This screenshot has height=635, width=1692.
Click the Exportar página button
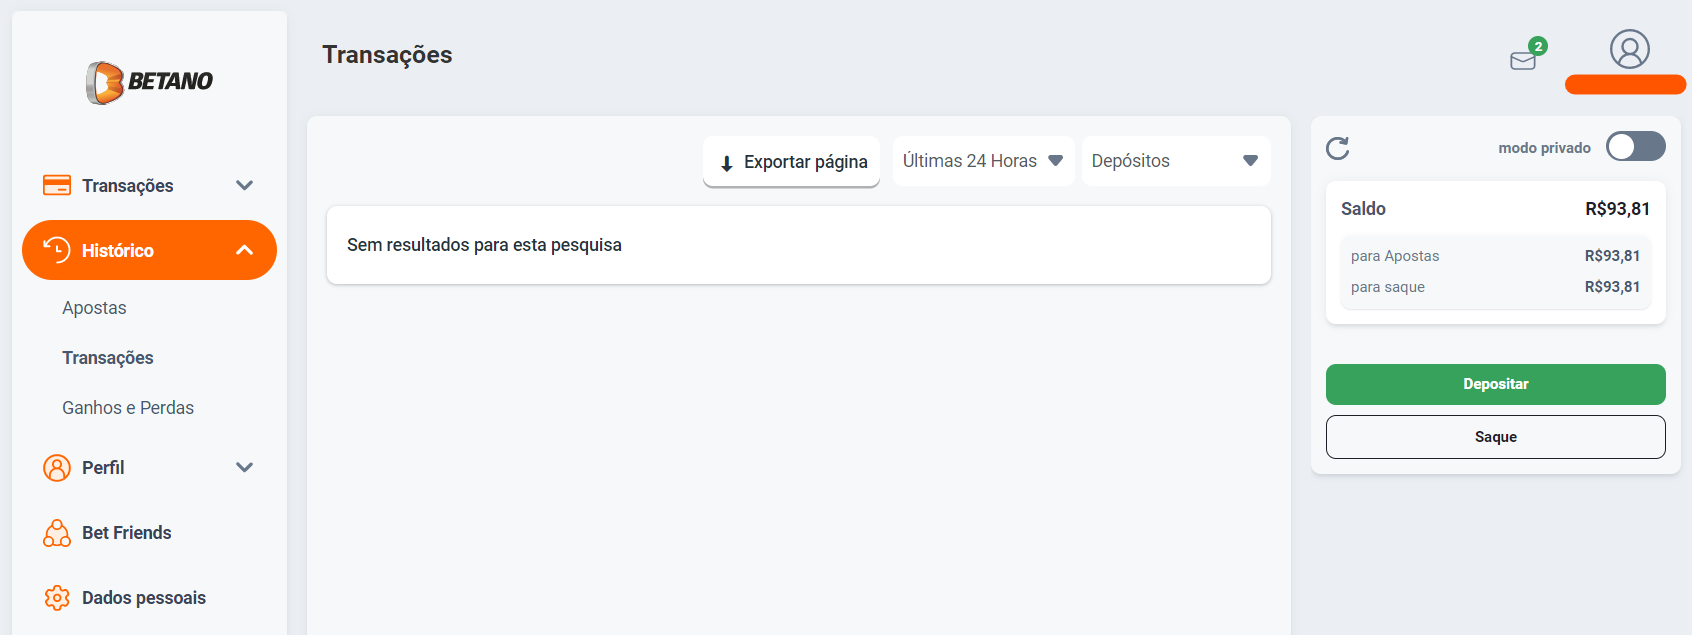point(791,162)
